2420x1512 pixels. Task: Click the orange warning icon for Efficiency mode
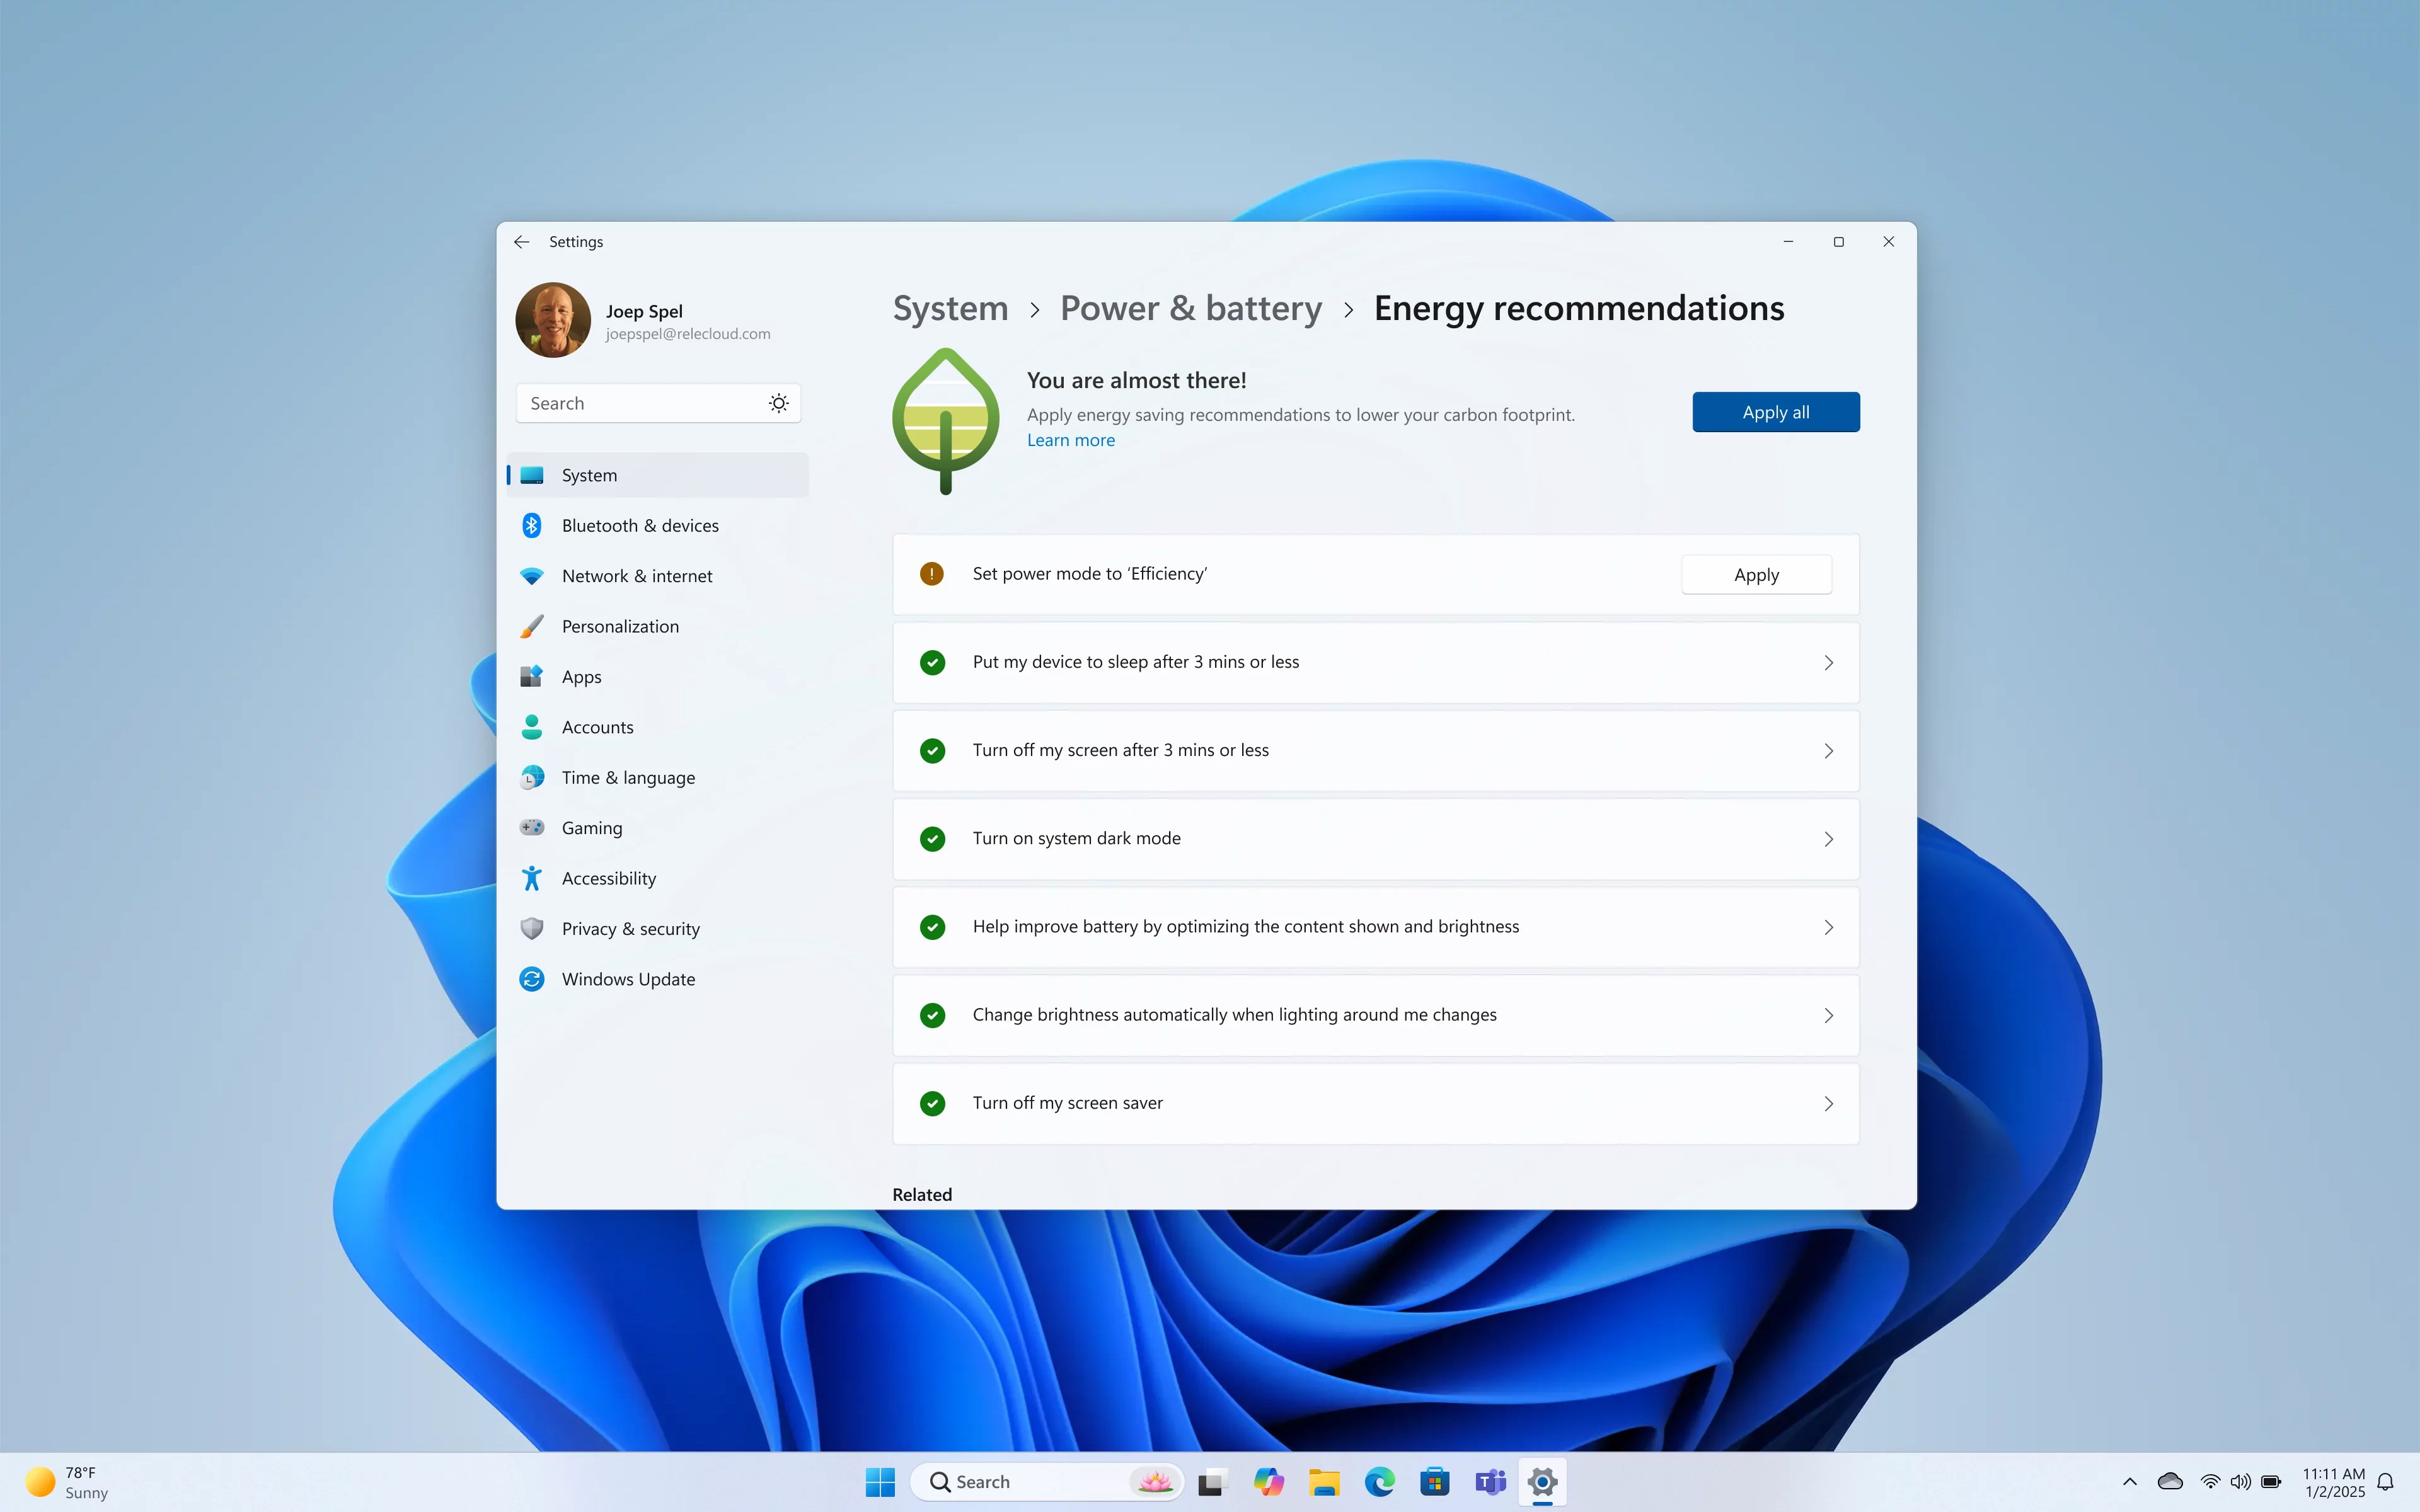pyautogui.click(x=931, y=574)
